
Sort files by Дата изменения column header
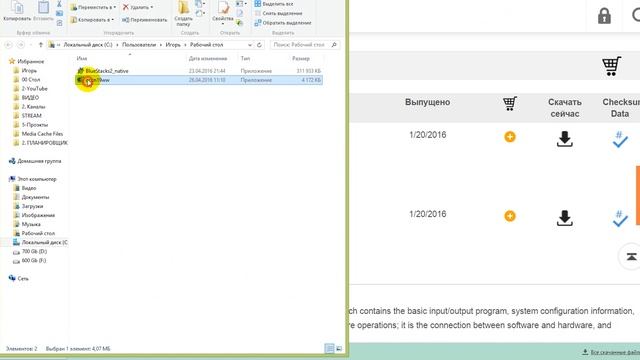pos(208,59)
